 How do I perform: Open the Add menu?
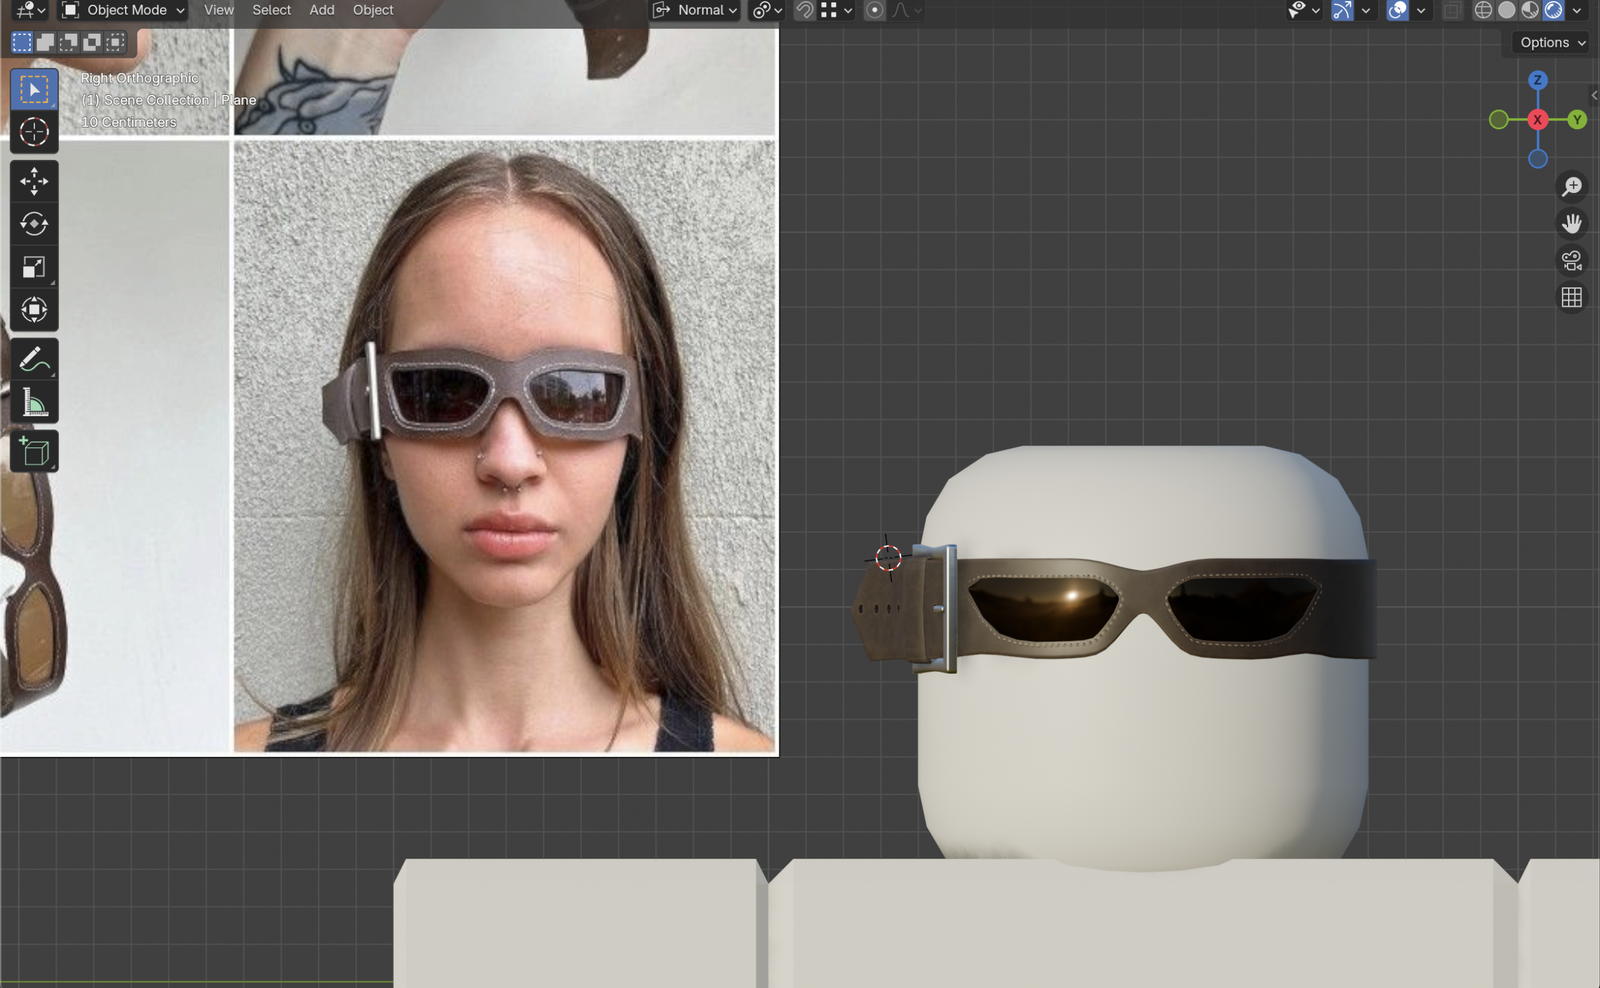click(322, 10)
